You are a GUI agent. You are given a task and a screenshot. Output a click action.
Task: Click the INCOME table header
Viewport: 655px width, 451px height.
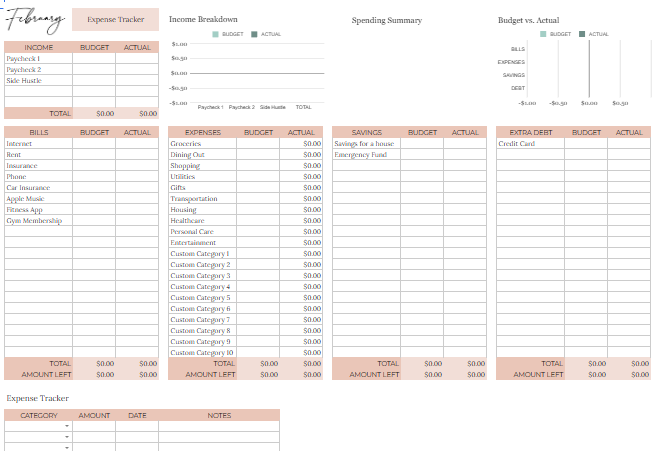coord(38,48)
